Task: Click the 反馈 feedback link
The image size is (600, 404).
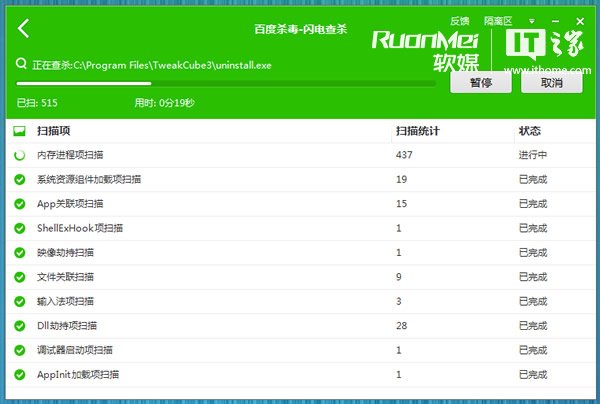Action: (x=459, y=20)
